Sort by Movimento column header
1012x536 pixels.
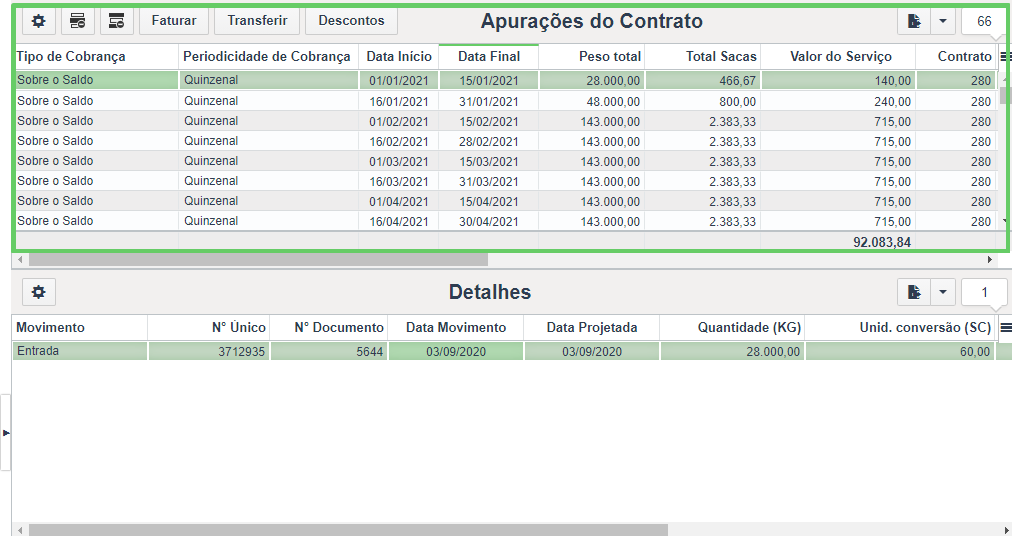point(79,327)
